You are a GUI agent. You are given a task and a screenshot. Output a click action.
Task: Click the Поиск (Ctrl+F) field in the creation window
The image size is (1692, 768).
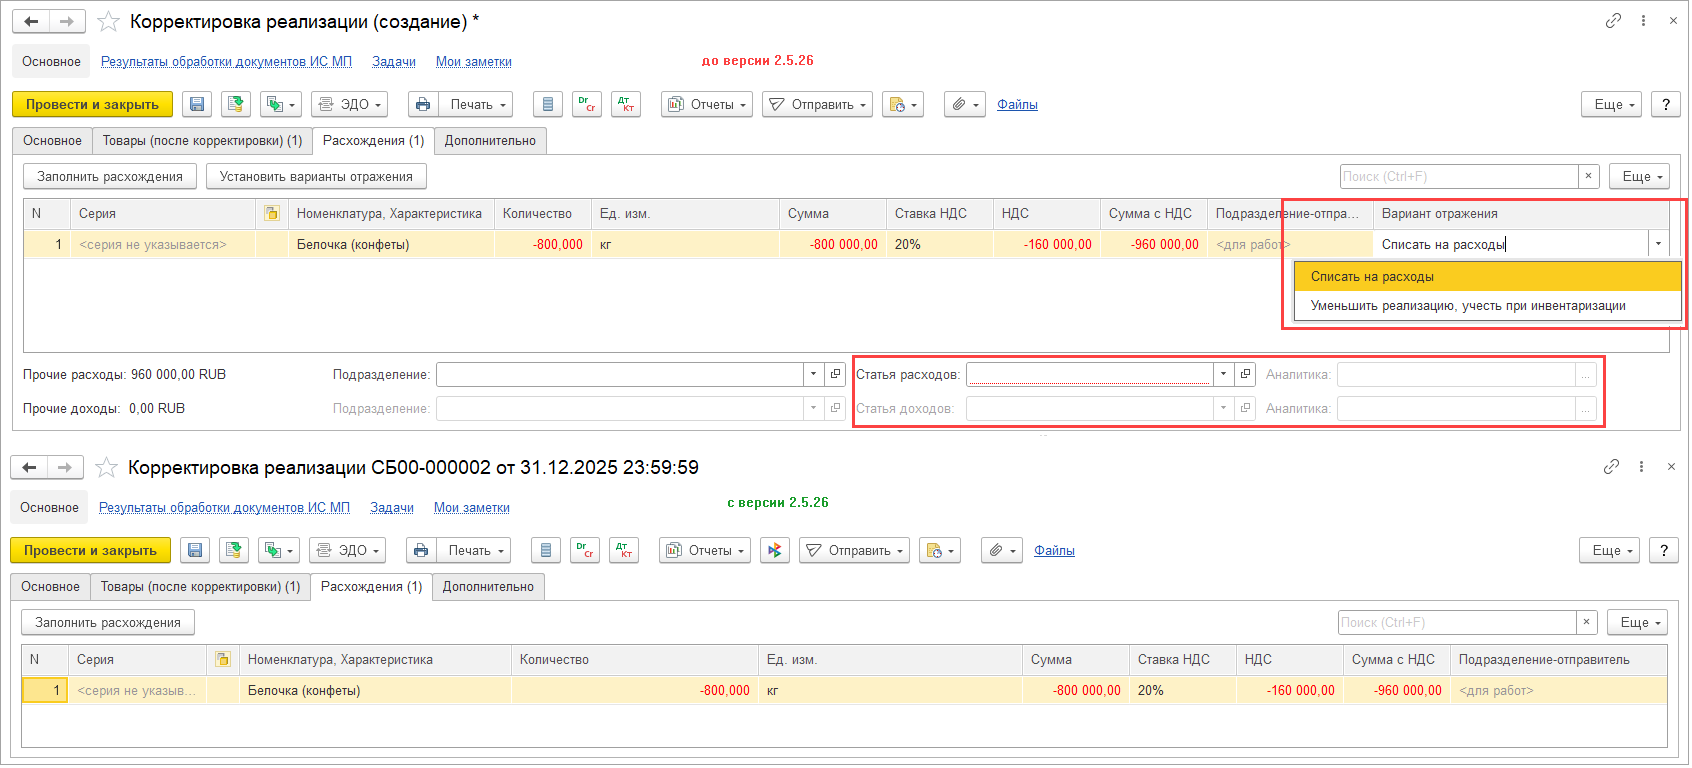point(1458,177)
